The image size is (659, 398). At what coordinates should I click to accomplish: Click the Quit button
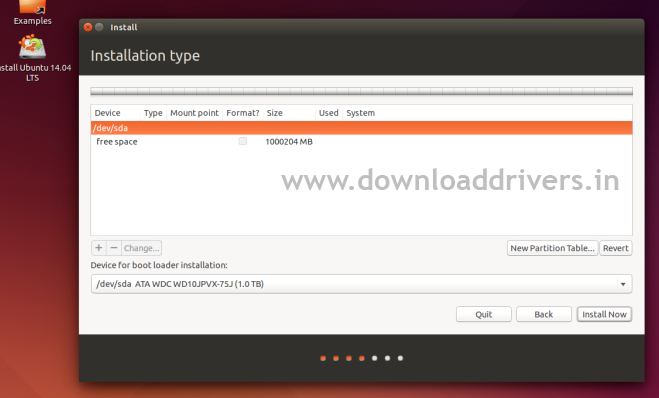[x=484, y=314]
